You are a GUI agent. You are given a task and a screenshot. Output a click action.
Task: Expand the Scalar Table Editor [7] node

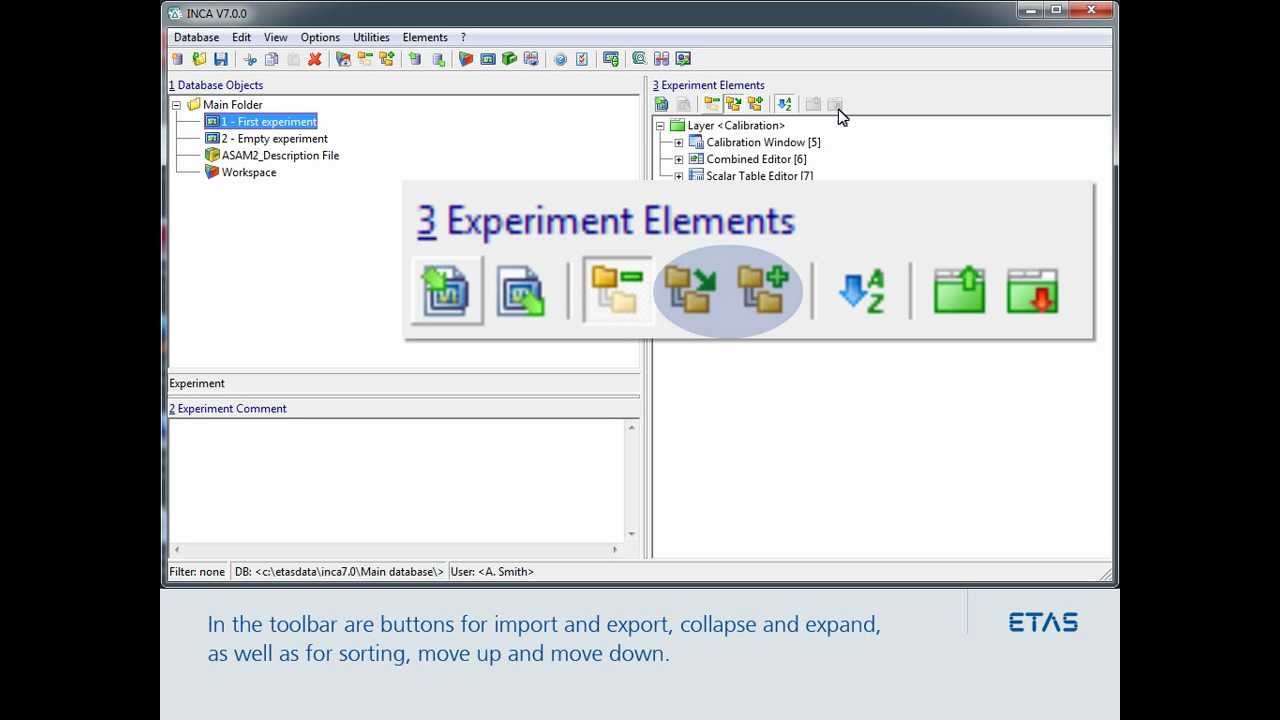point(679,177)
